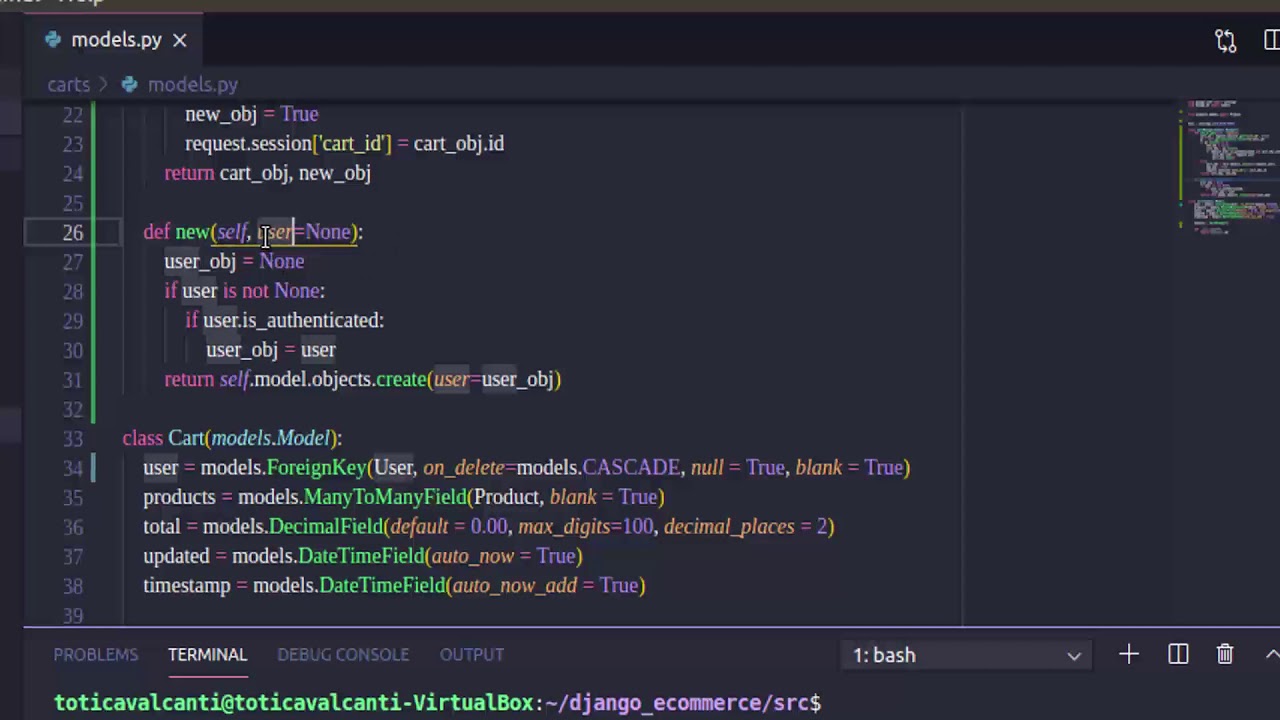This screenshot has height=720, width=1280.
Task: Click "request.session['cart_id']" on line 23
Action: click(x=288, y=143)
